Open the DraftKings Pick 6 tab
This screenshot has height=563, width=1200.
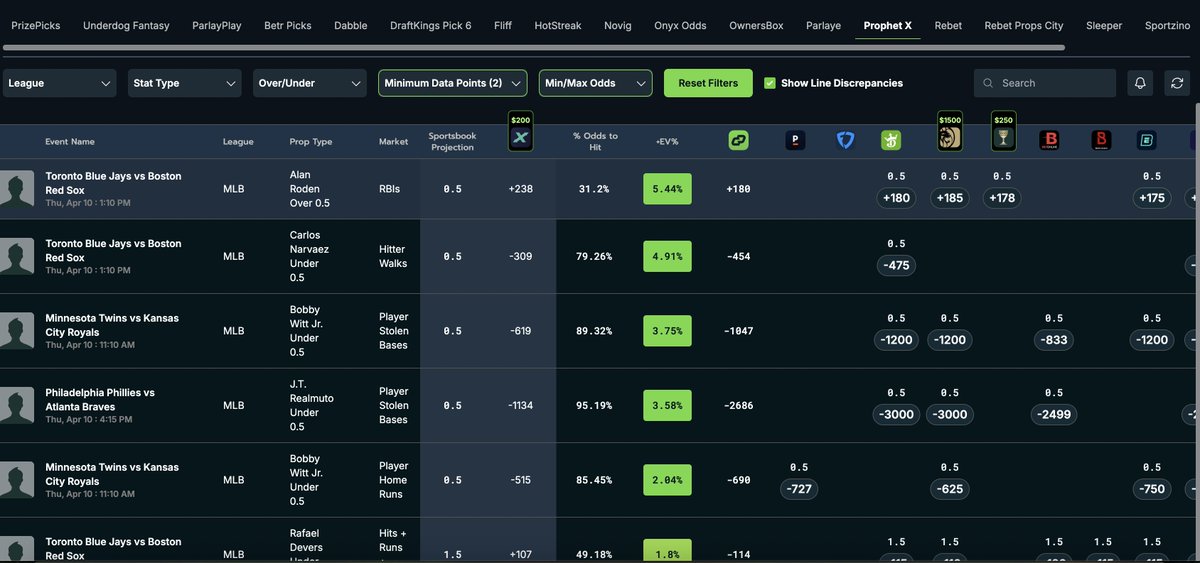431,25
